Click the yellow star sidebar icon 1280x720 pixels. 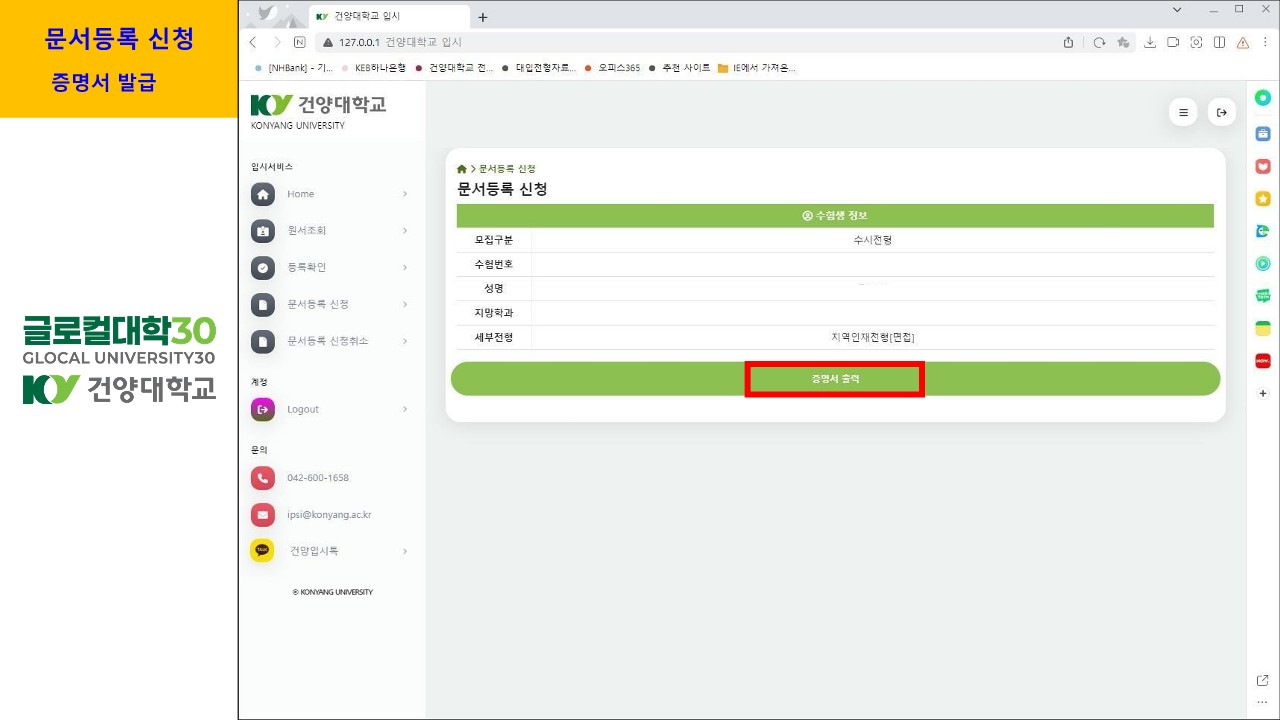(x=1263, y=199)
